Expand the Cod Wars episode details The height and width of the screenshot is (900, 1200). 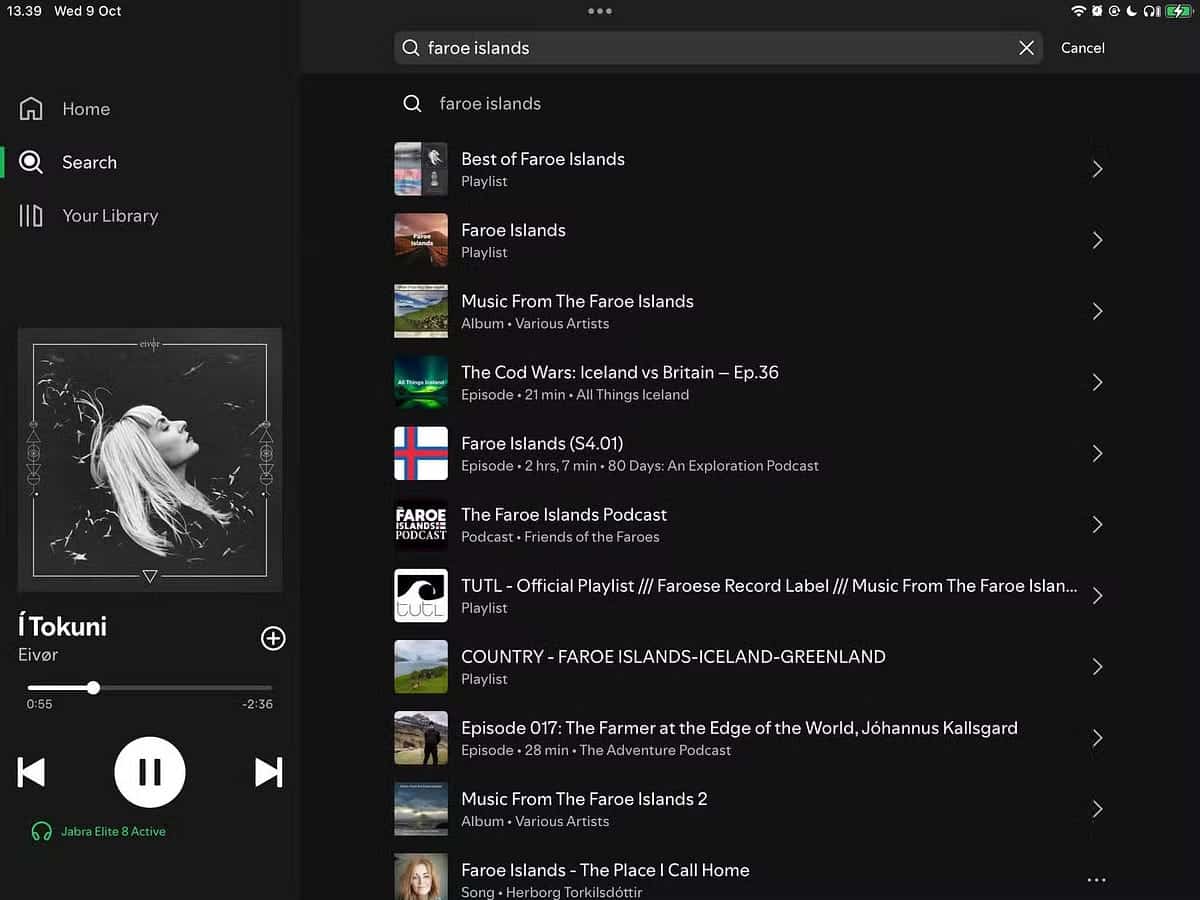tap(1097, 382)
